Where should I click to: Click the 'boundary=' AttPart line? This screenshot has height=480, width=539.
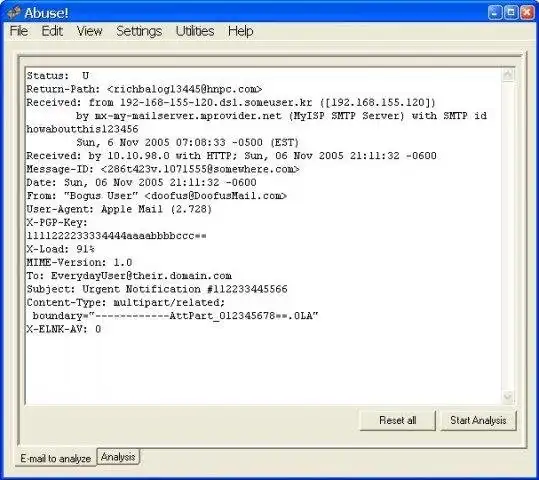(175, 316)
